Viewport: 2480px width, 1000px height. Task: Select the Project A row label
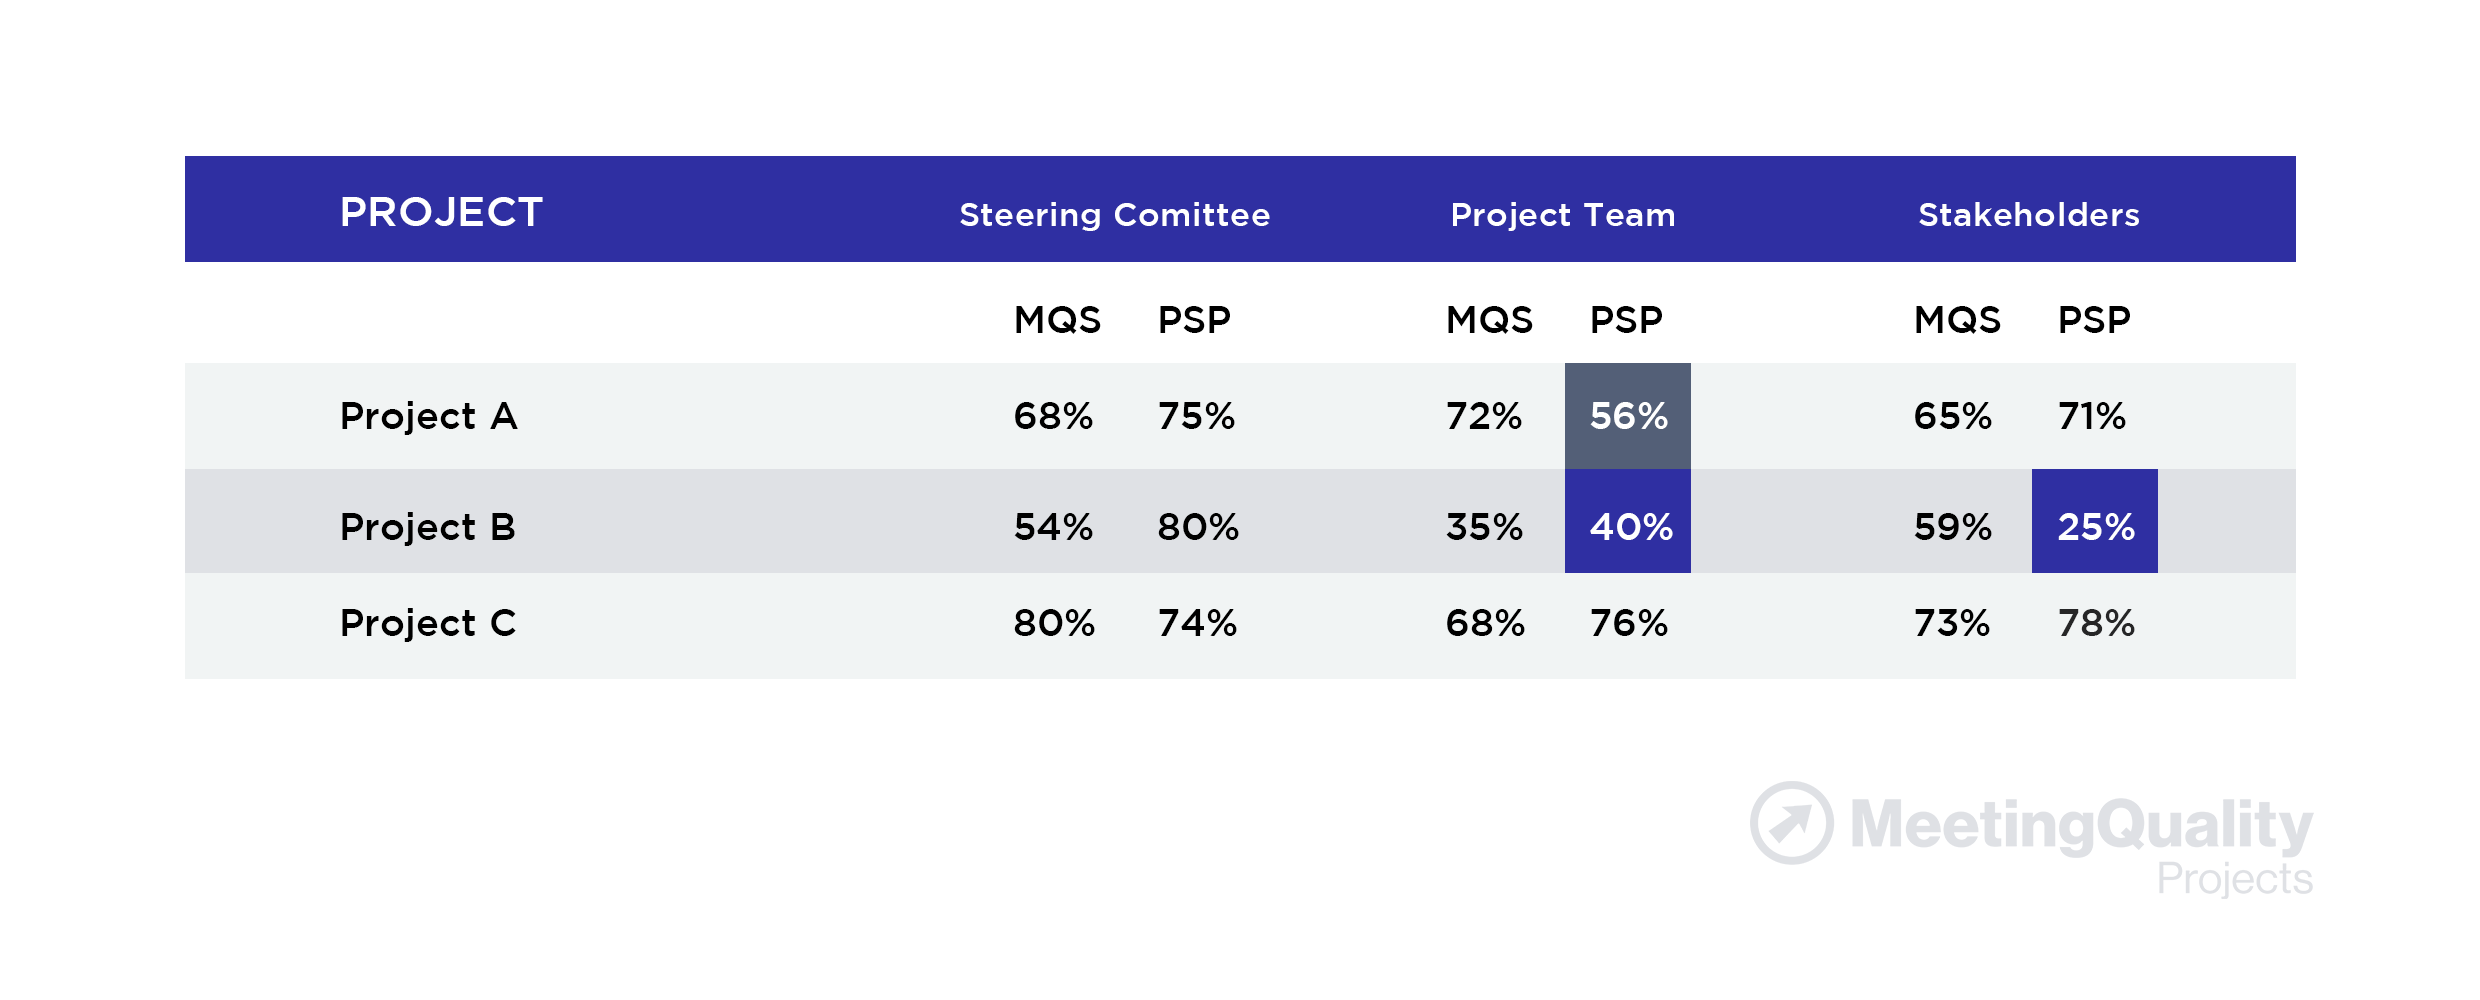[x=428, y=416]
